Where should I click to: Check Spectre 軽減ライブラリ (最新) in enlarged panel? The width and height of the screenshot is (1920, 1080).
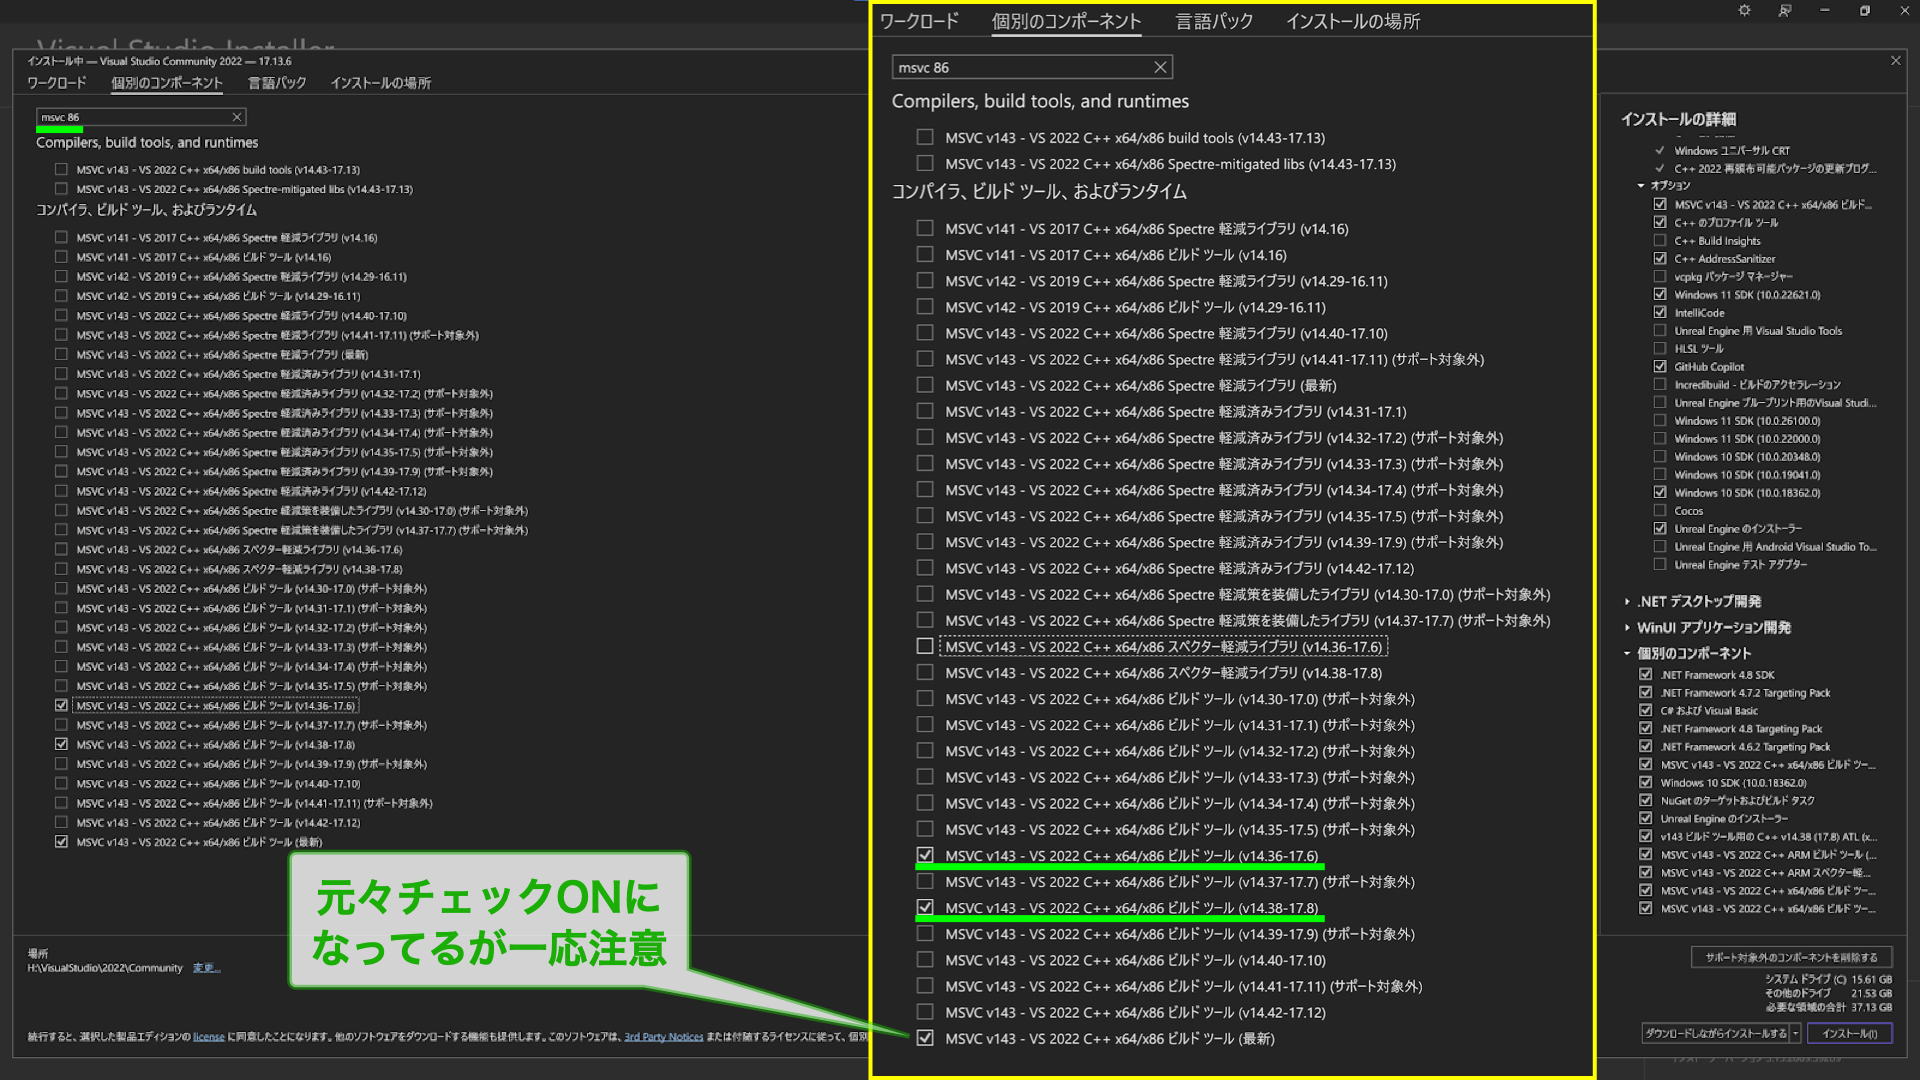coord(925,384)
